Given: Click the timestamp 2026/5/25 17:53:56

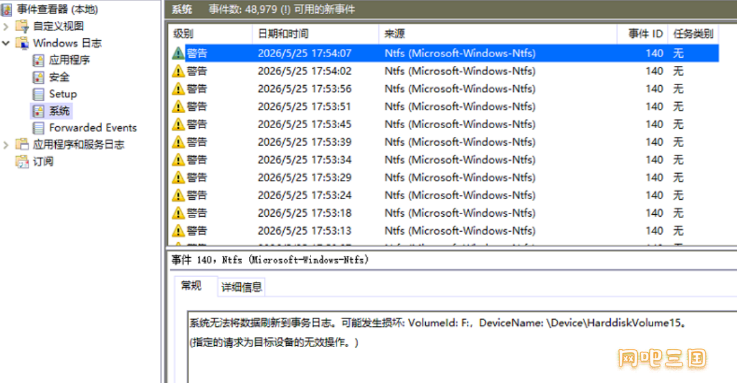Looking at the screenshot, I should coord(305,89).
